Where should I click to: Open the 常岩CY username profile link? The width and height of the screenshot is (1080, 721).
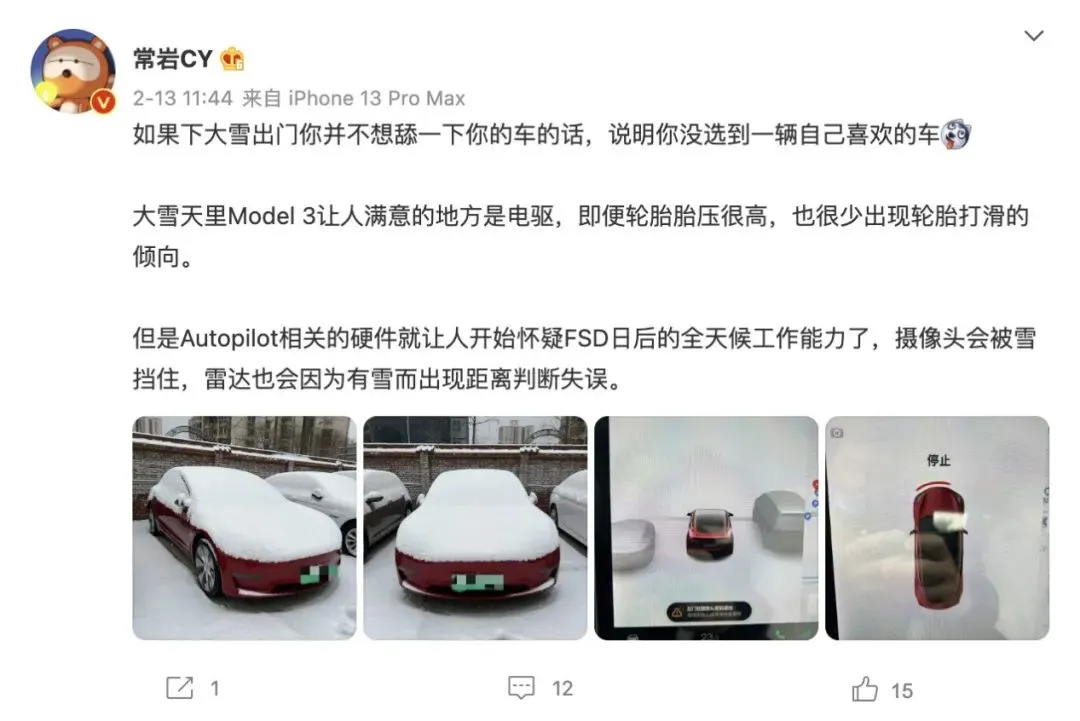[x=173, y=59]
